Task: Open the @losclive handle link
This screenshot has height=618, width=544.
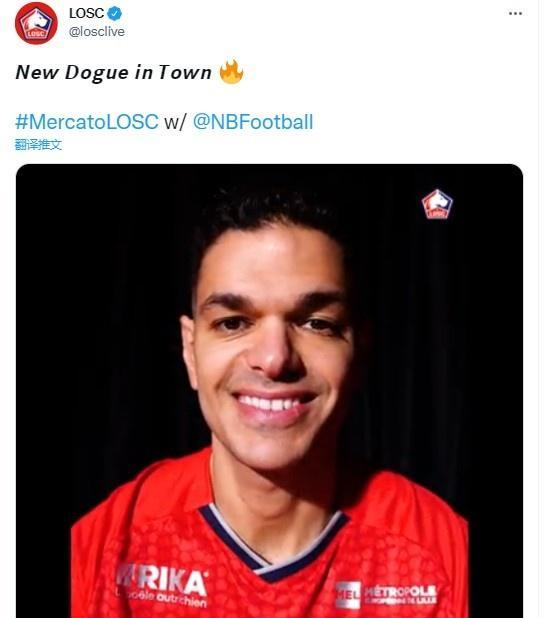Action: tap(97, 32)
